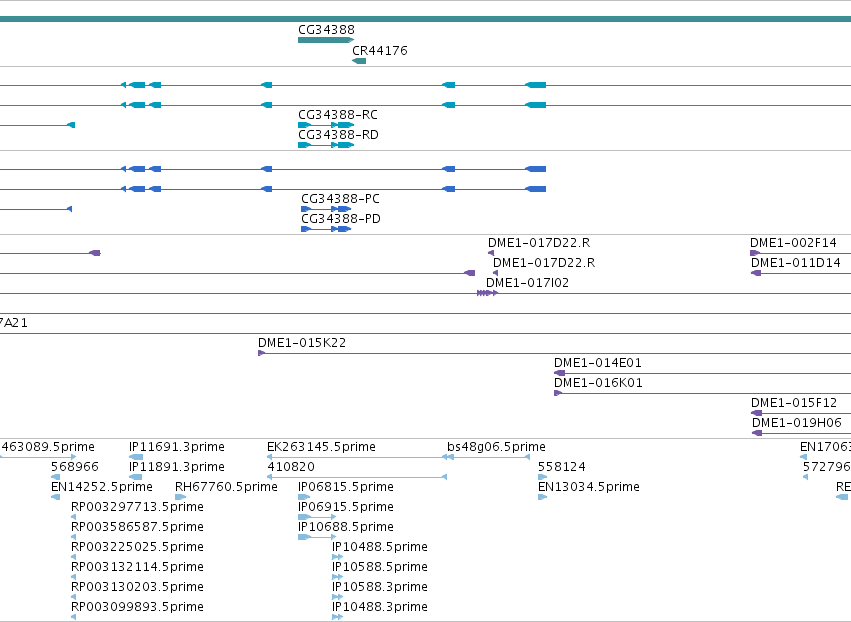Image resolution: width=851 pixels, height=622 pixels.
Task: Click the DME1-015K22 feature label
Action: 302,343
